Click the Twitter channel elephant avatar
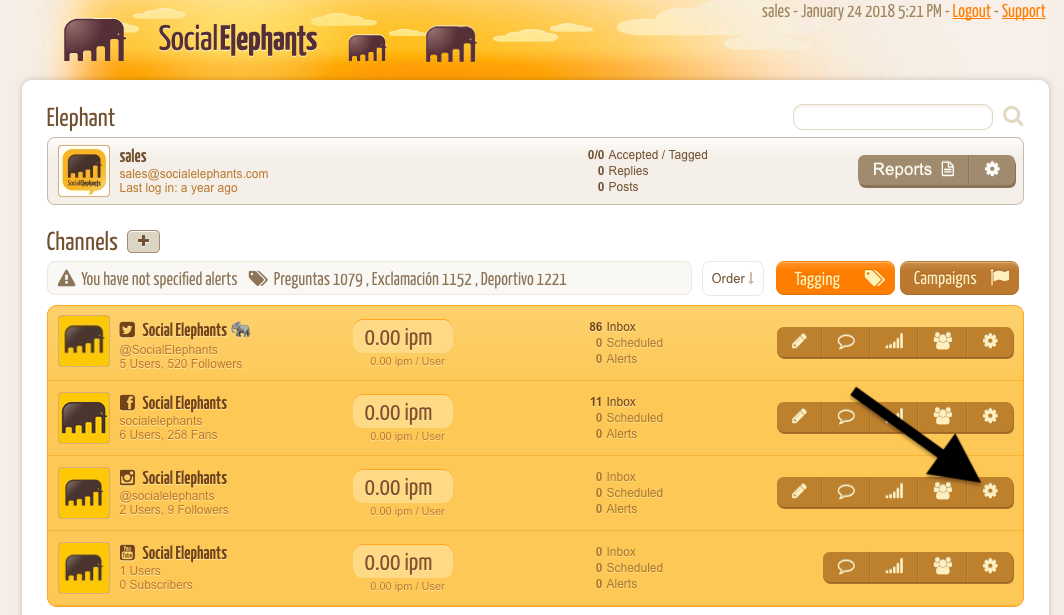Image resolution: width=1064 pixels, height=615 pixels. pyautogui.click(x=84, y=341)
